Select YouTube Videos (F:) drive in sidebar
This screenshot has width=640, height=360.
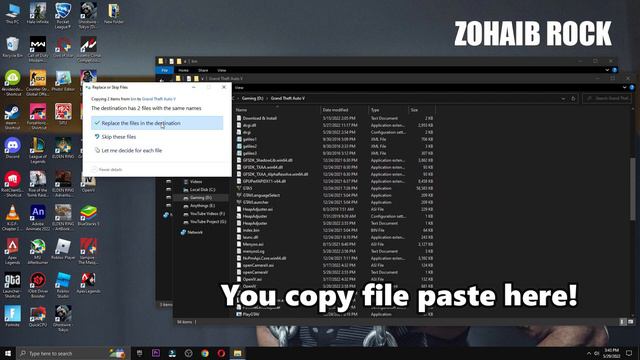(x=204, y=213)
